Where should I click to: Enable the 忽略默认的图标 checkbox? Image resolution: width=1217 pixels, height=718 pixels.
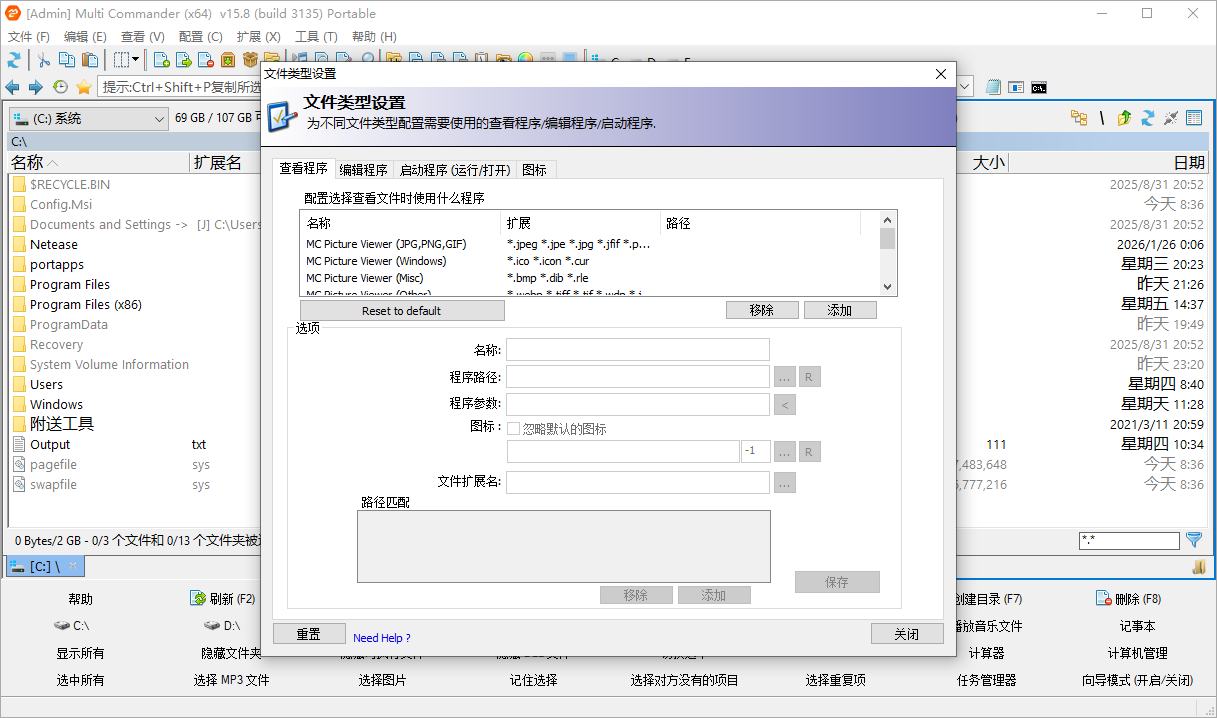[x=514, y=427]
